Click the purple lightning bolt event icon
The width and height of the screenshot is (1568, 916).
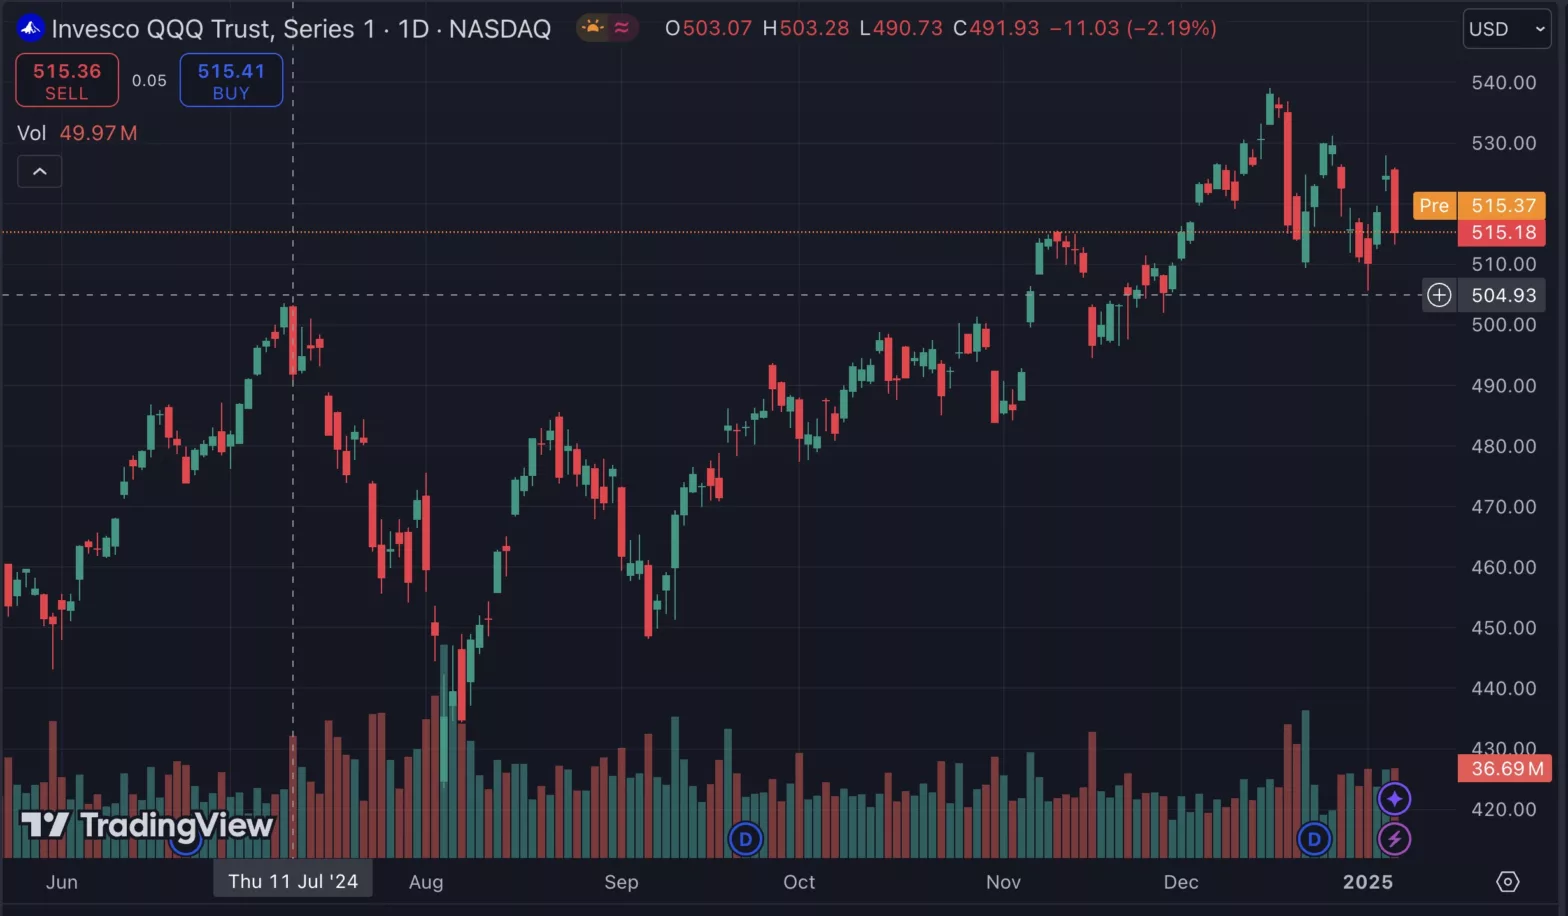click(x=1394, y=839)
